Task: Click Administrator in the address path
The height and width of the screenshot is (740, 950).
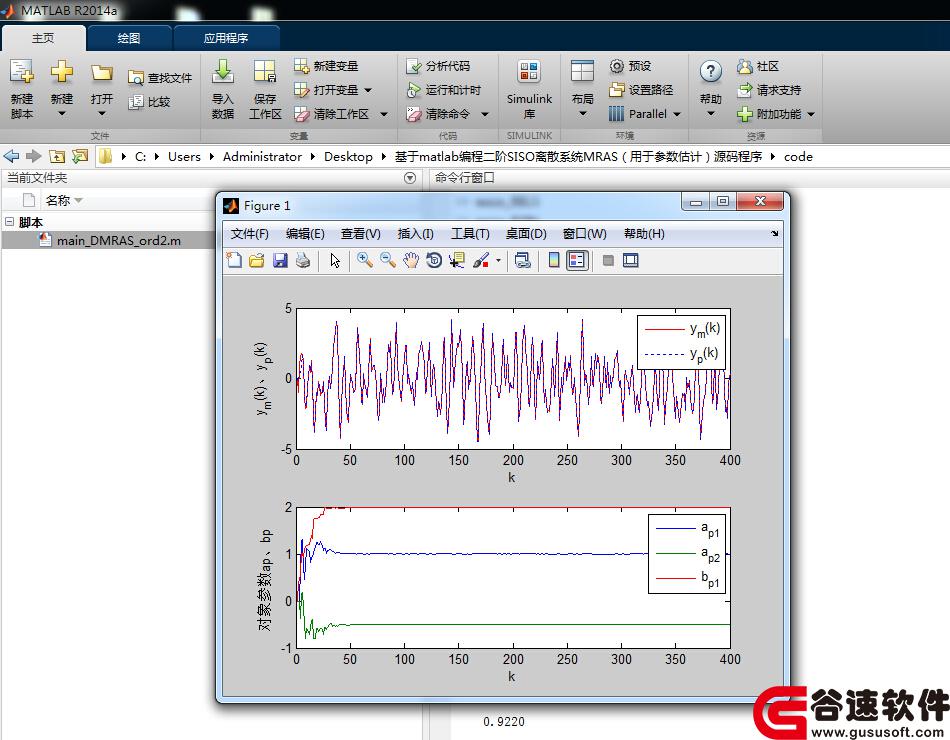Action: [x=262, y=156]
